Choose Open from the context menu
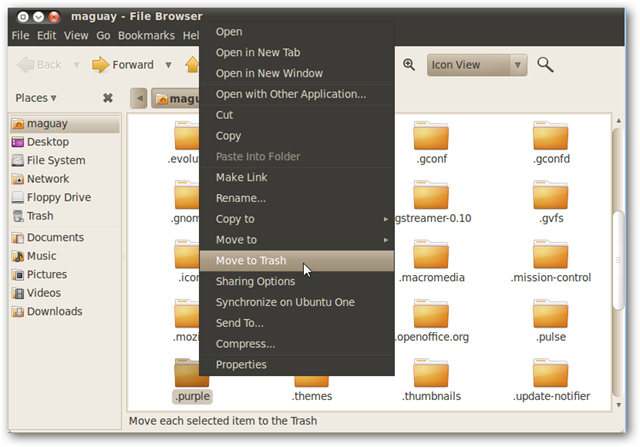Screen dimensions: 640x447 point(297,32)
